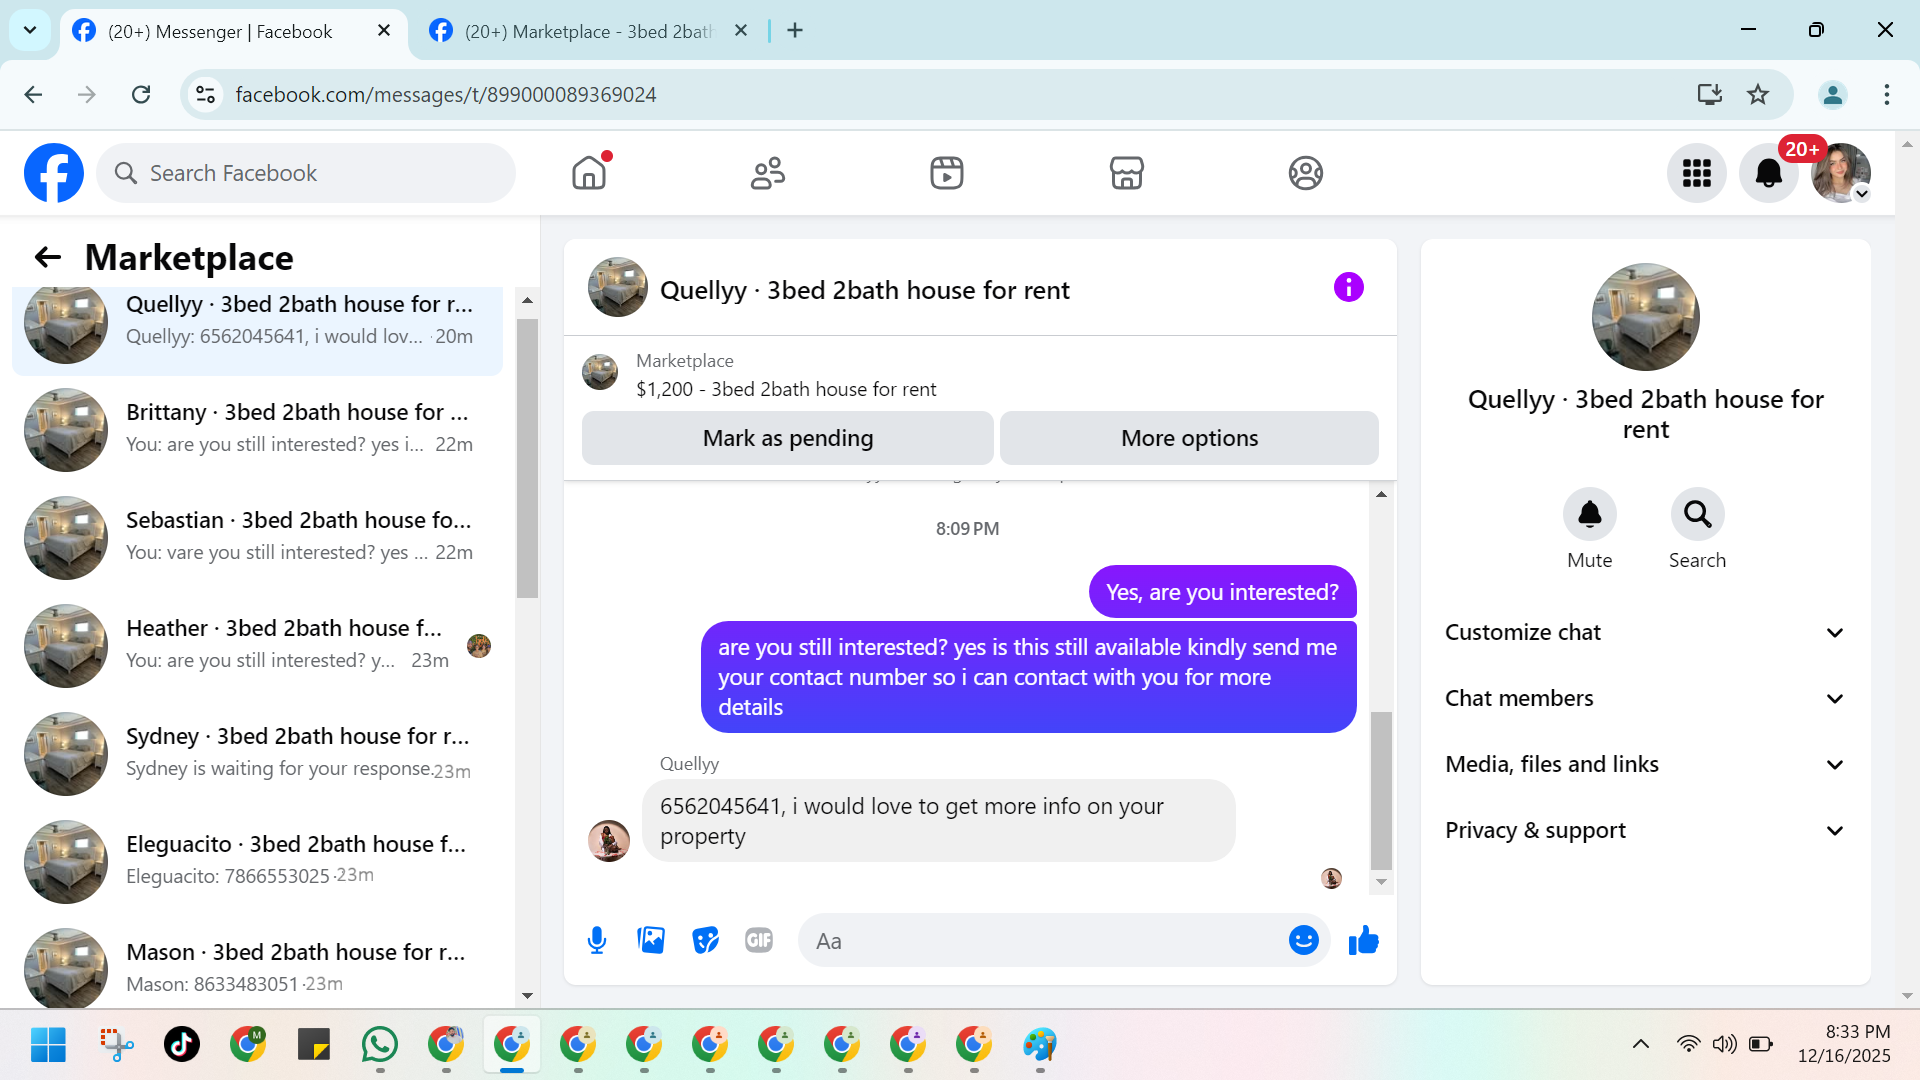
Task: Open the emoji picker in message box
Action: (x=1304, y=941)
